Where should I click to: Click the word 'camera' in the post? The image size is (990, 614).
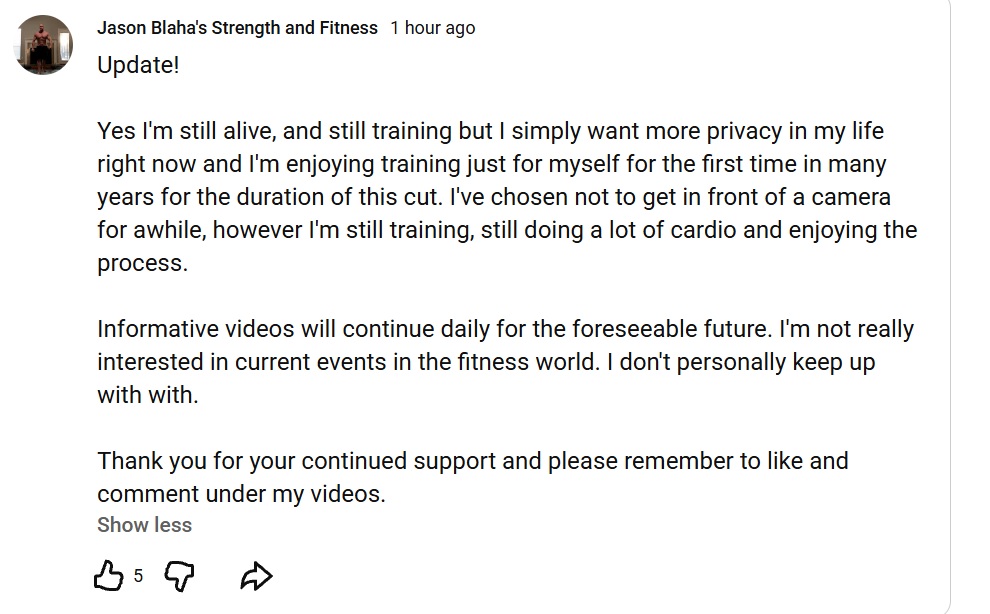(850, 196)
